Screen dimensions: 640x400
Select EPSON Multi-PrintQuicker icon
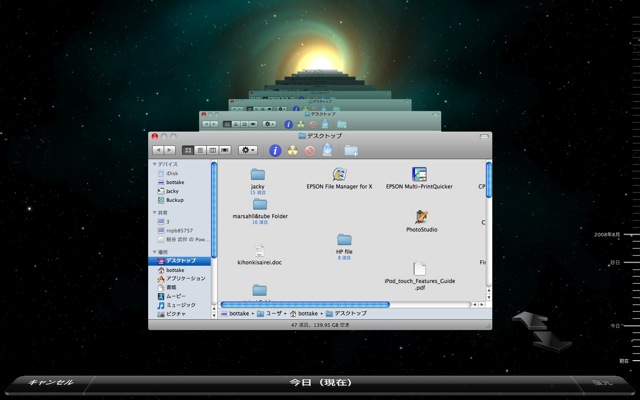pyautogui.click(x=419, y=174)
